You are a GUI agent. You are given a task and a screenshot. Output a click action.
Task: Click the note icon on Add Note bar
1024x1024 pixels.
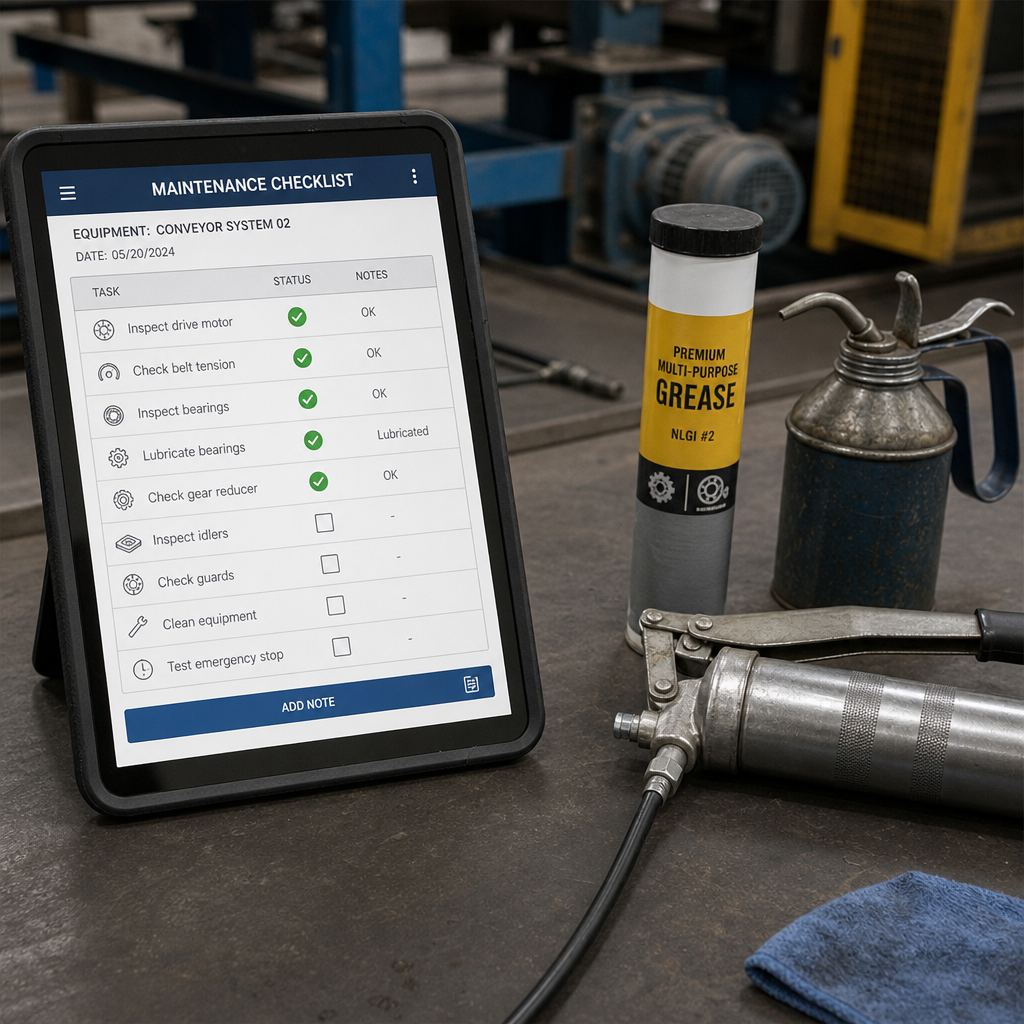pyautogui.click(x=472, y=684)
